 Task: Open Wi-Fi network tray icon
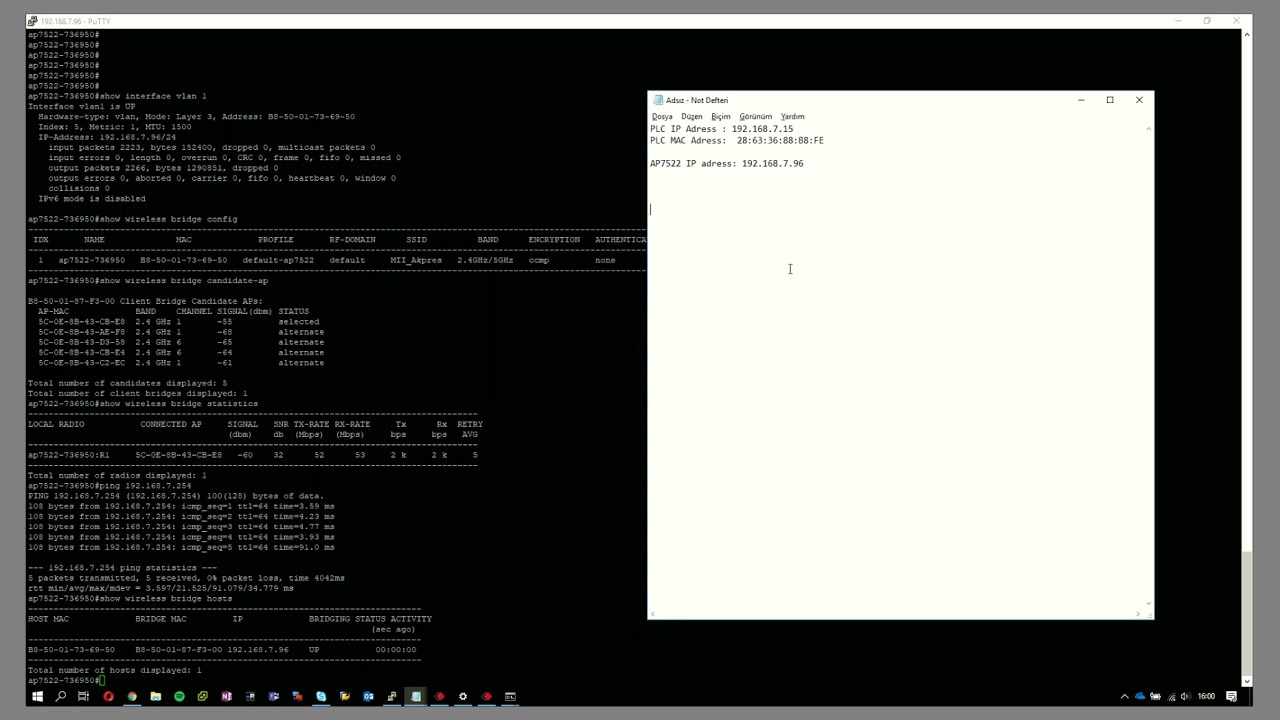(x=1170, y=696)
